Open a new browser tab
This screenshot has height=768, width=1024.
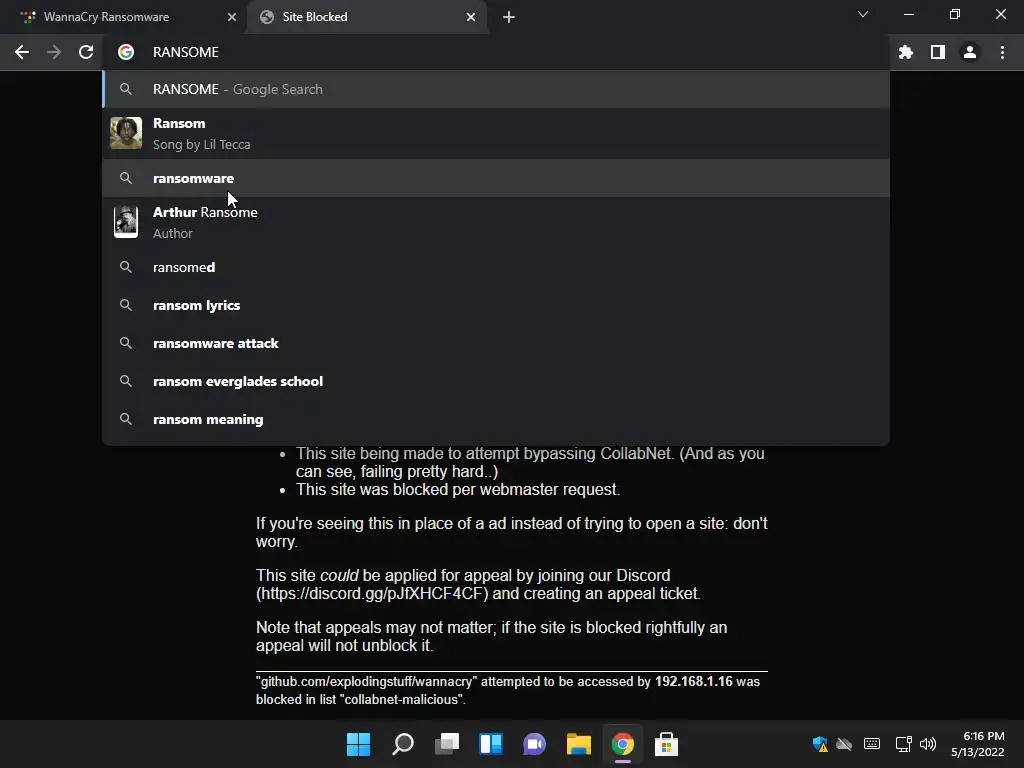tap(509, 17)
